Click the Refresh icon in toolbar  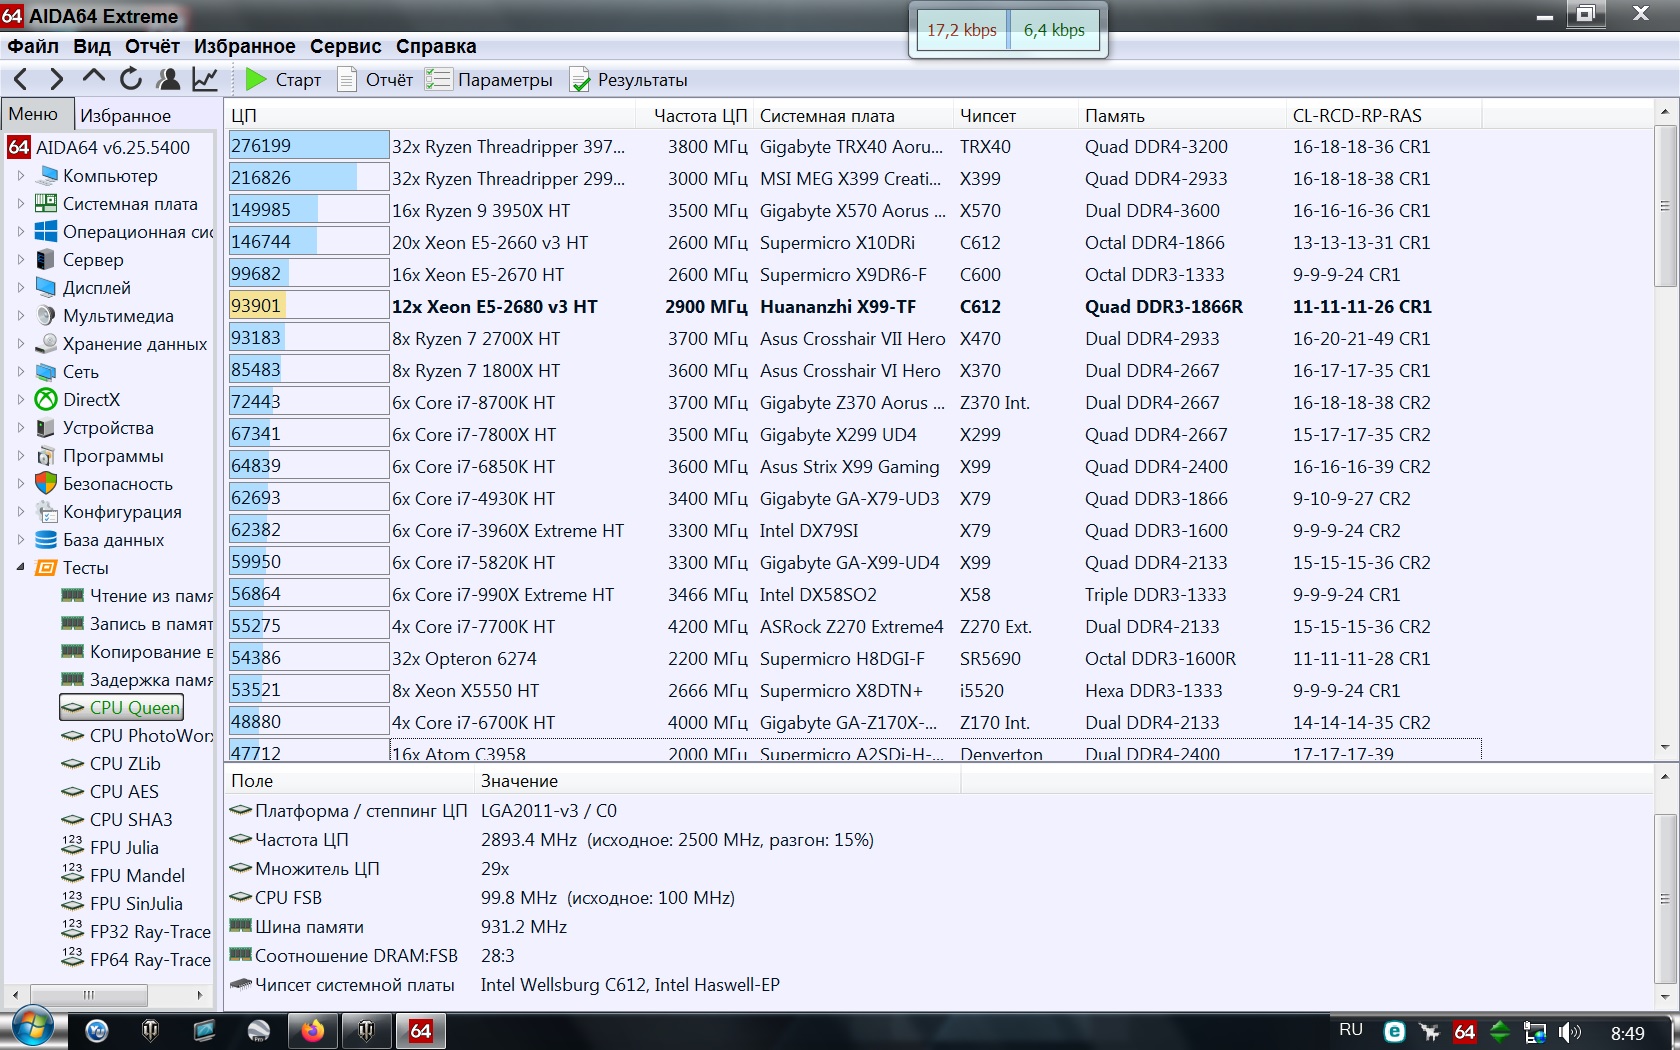(131, 79)
